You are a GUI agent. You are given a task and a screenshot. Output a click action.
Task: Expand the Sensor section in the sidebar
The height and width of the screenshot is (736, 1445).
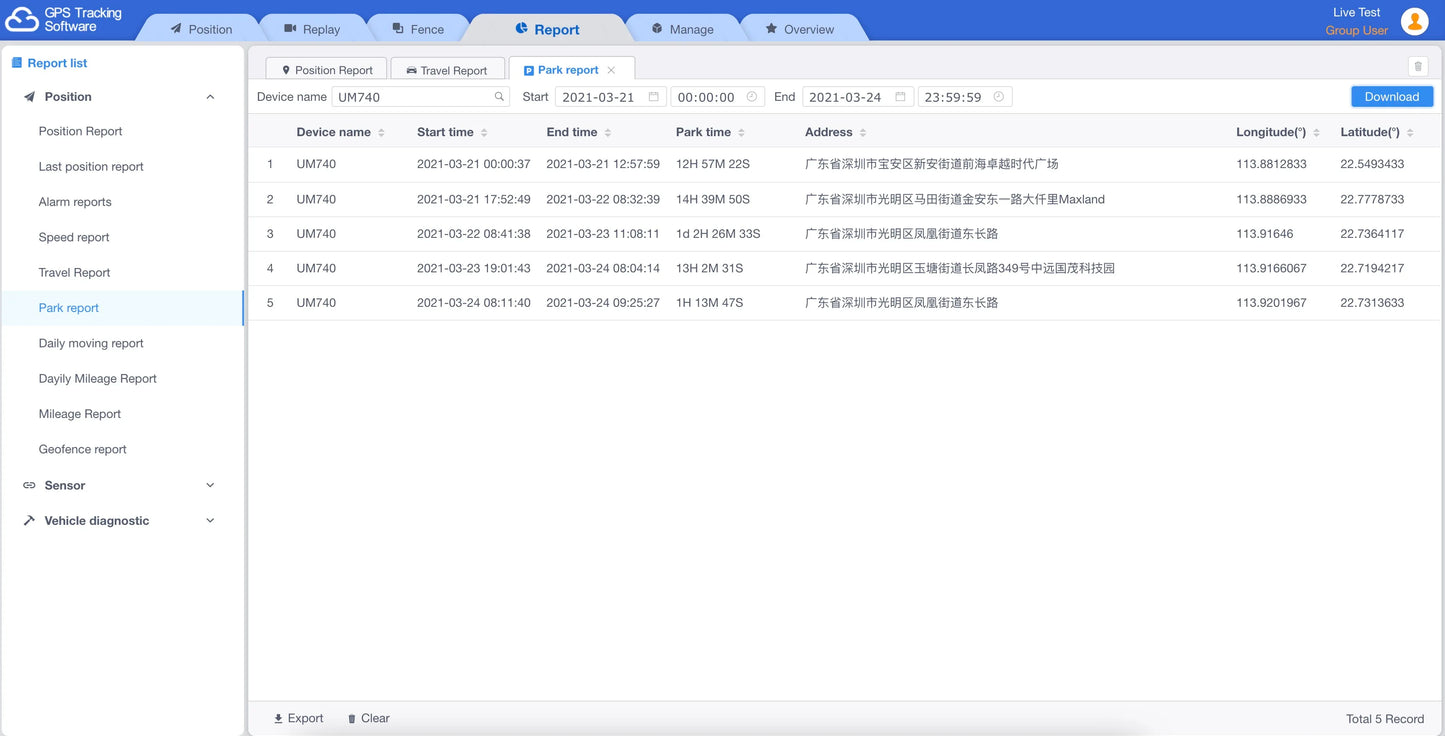[210, 485]
